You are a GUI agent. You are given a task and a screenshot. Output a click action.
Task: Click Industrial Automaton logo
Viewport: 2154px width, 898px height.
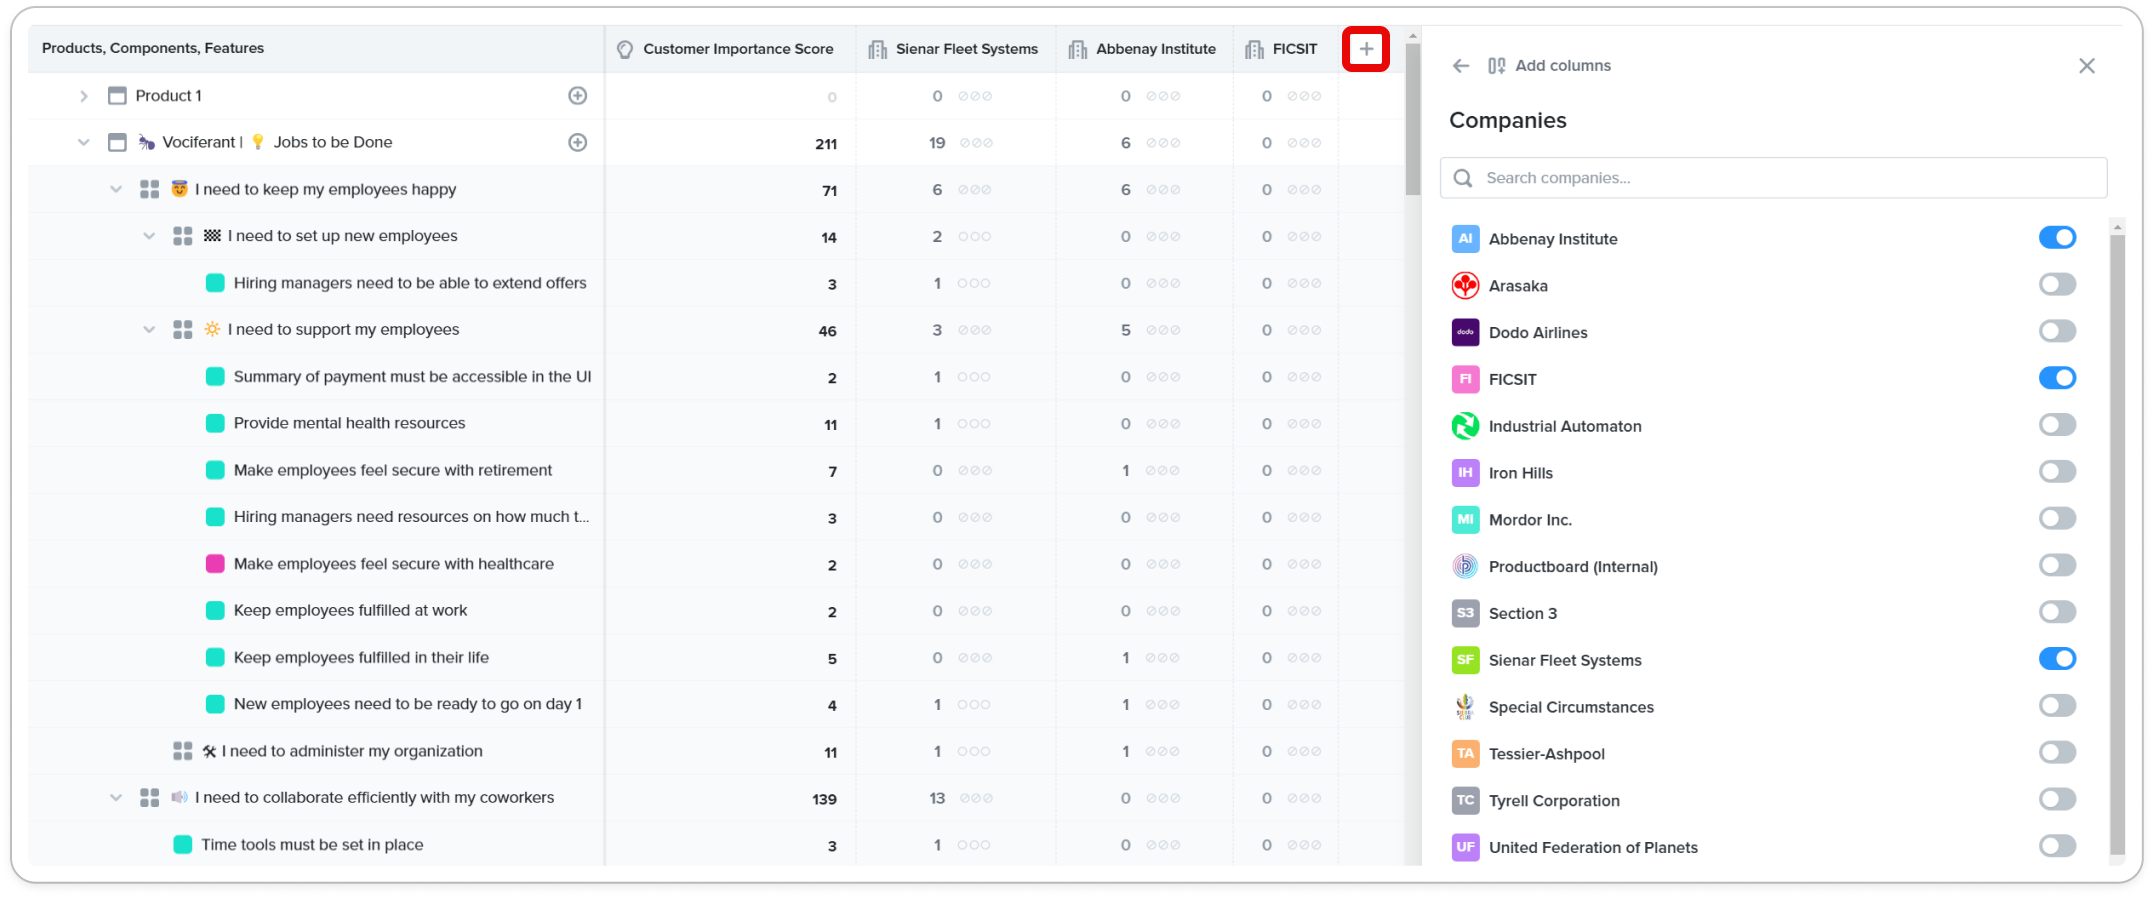point(1465,426)
